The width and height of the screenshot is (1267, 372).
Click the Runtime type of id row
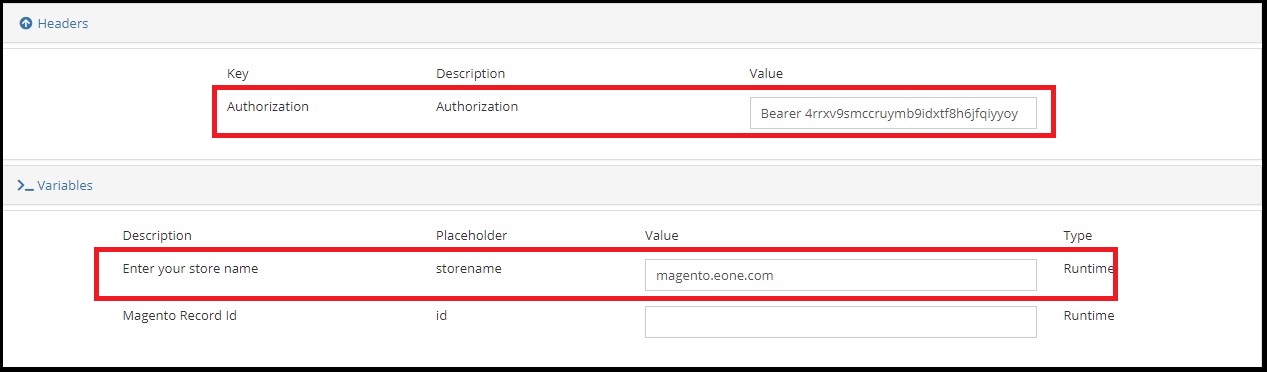1088,315
